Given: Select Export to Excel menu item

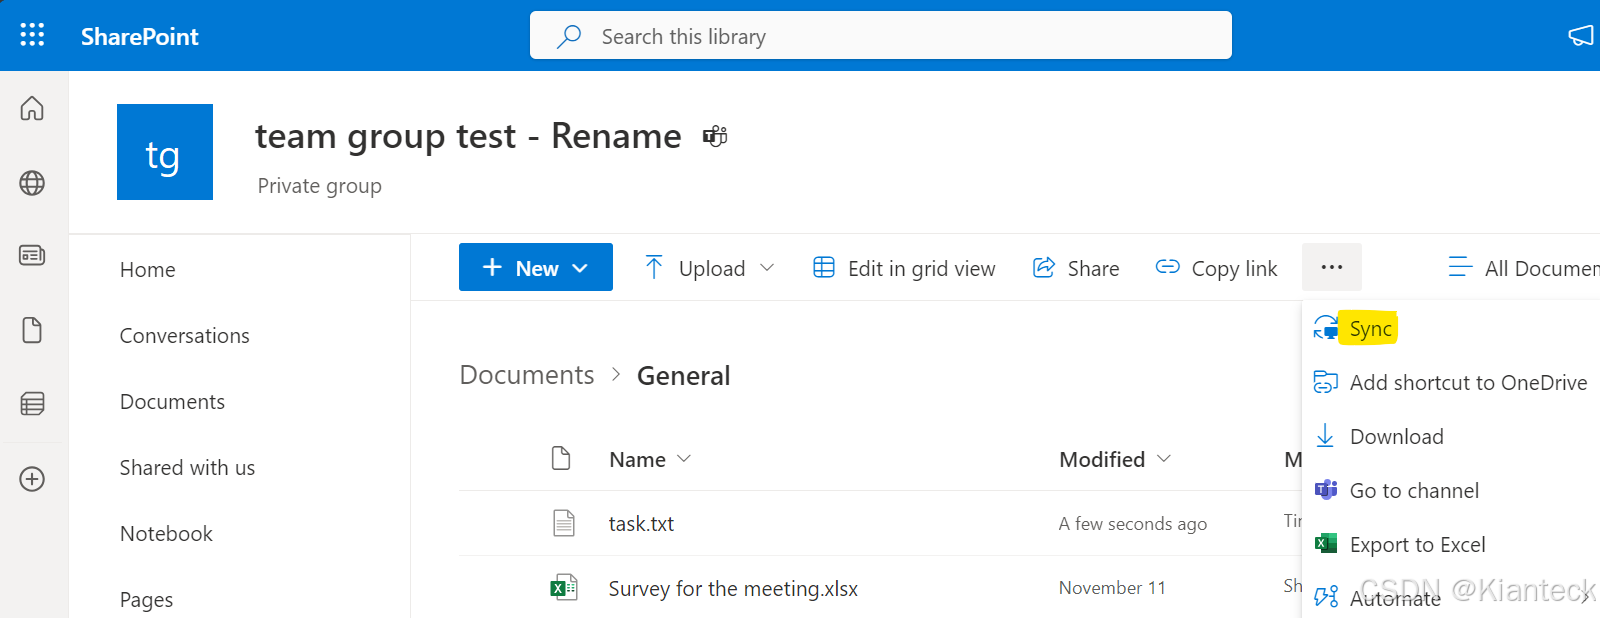Looking at the screenshot, I should coord(1417,545).
